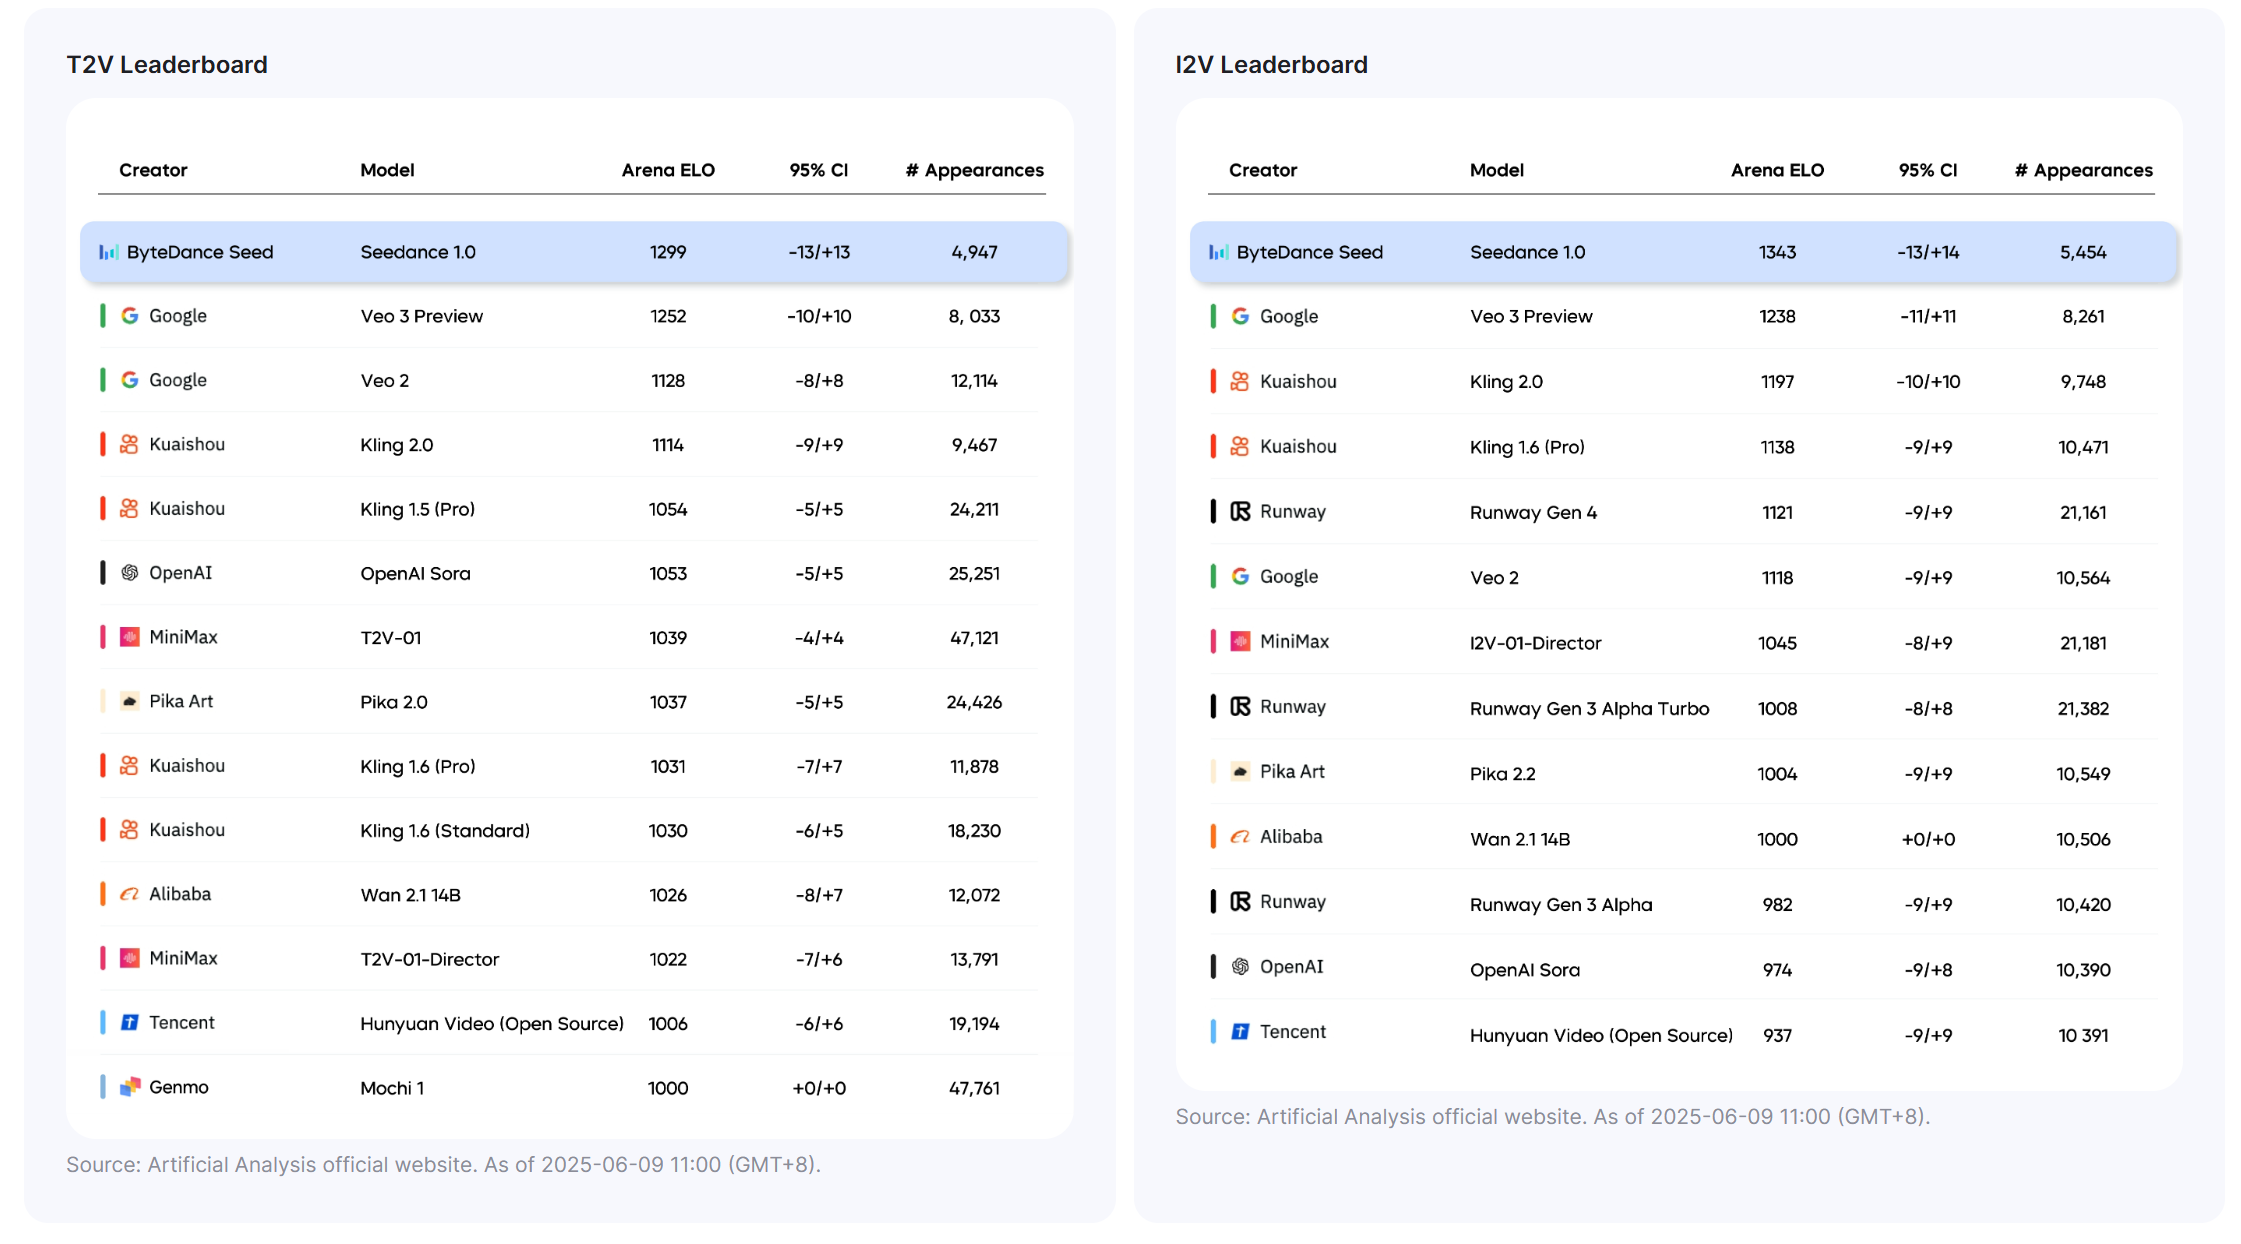Click the source note below the T2V table
Screen dimensions: 2241x1244
click(443, 1165)
